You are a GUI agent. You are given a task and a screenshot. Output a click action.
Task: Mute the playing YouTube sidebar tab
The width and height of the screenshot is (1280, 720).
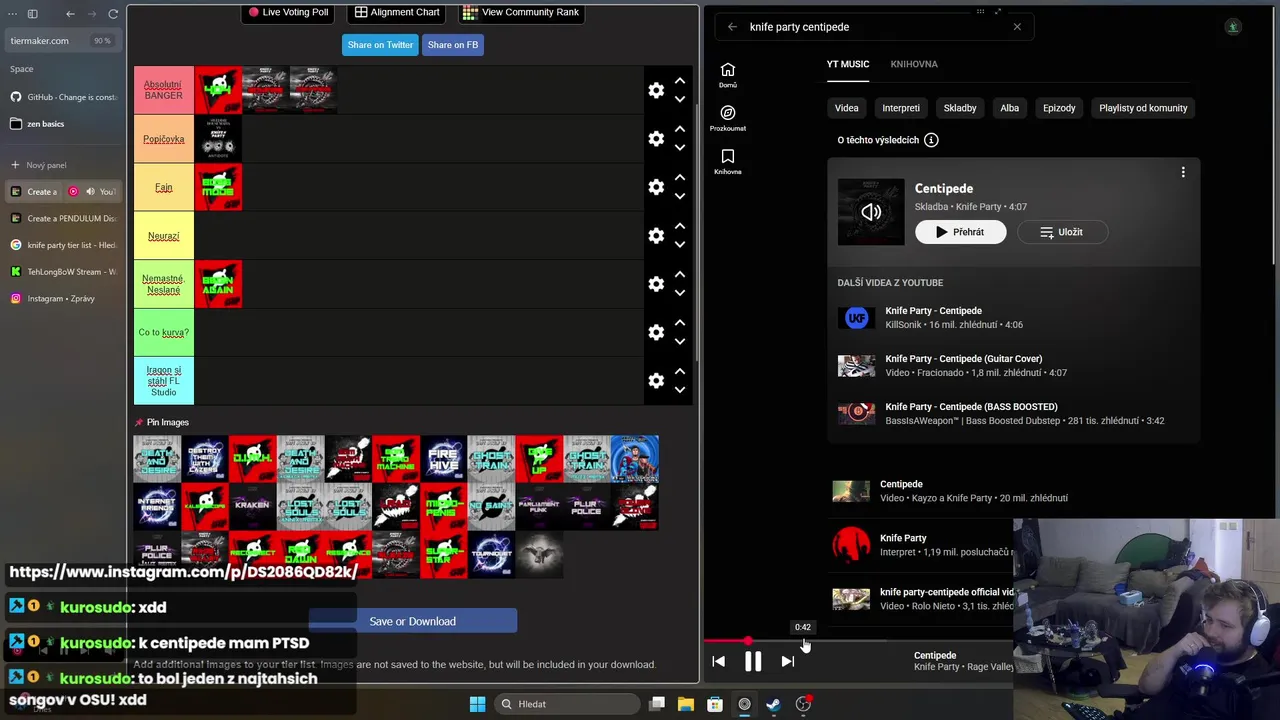90,191
